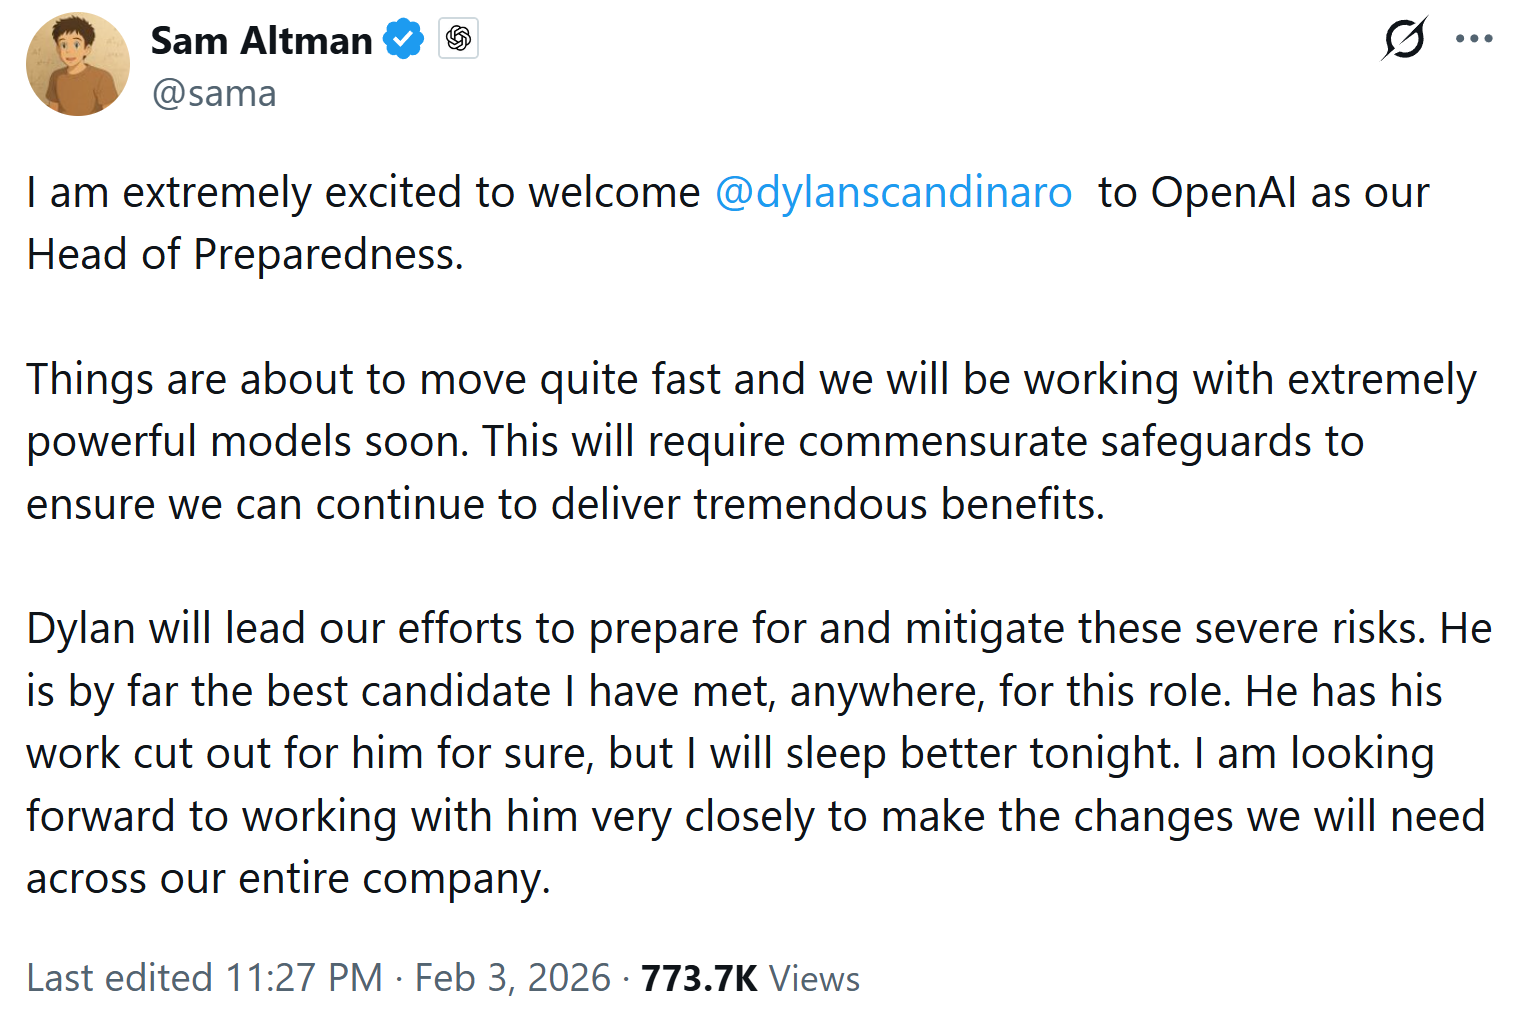This screenshot has width=1528, height=1011.
Task: Click the "across our entire company." closing line
Action: pyautogui.click(x=288, y=878)
